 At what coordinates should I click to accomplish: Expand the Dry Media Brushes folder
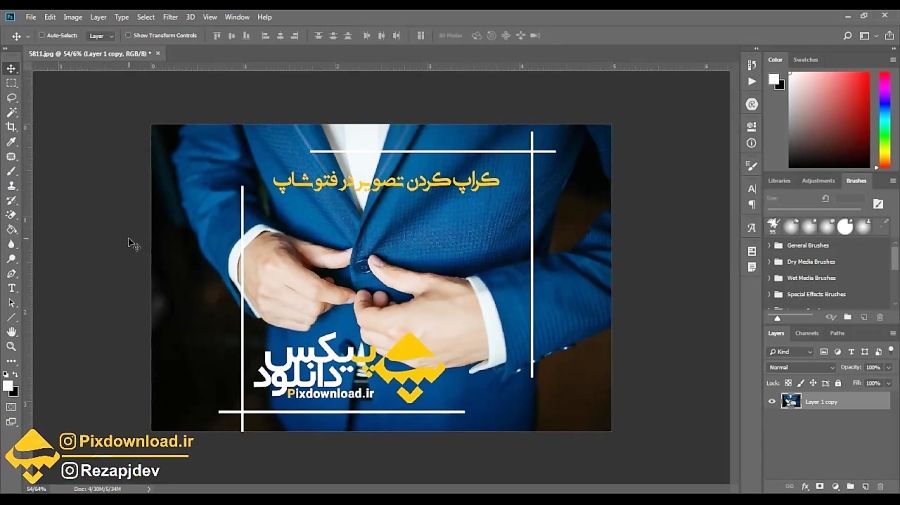tap(769, 262)
